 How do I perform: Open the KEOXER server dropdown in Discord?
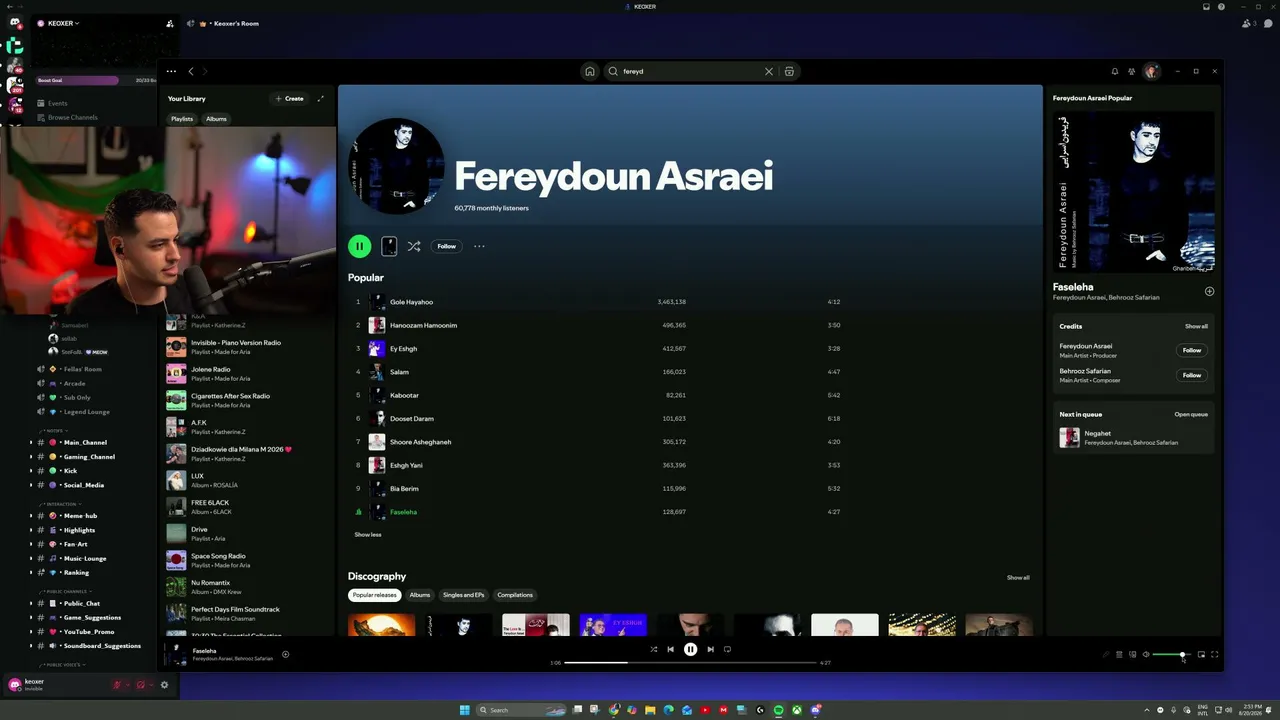point(63,23)
